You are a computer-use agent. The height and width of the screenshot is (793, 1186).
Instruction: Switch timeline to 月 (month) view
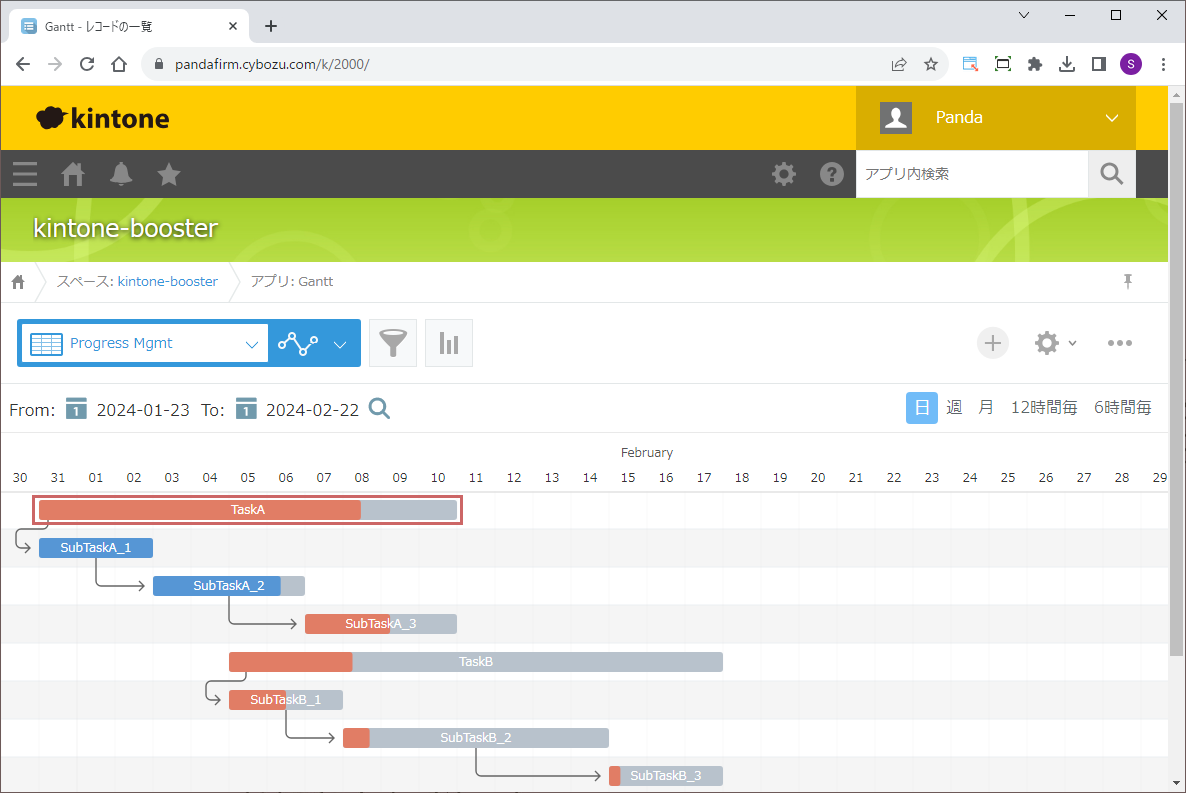click(x=986, y=408)
